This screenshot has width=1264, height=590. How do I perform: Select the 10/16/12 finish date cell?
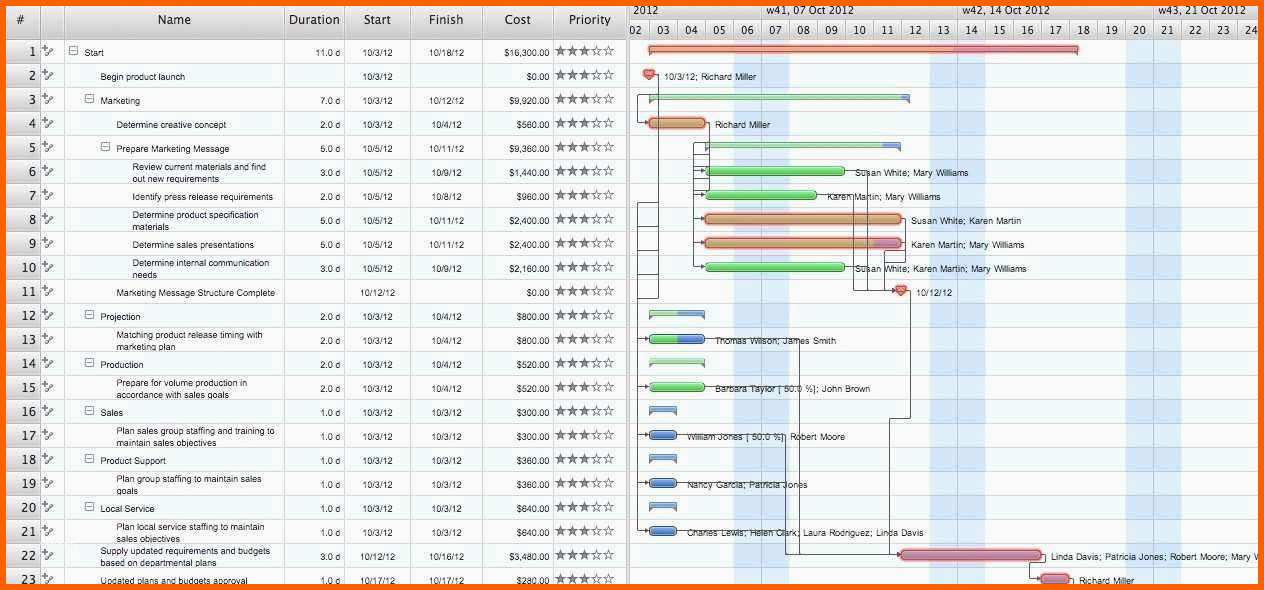coord(446,556)
